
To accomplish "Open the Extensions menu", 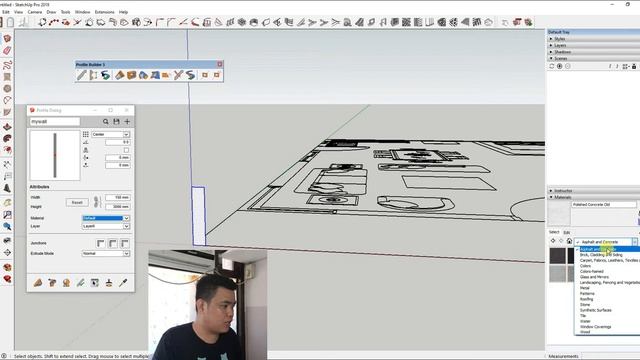I will point(104,12).
